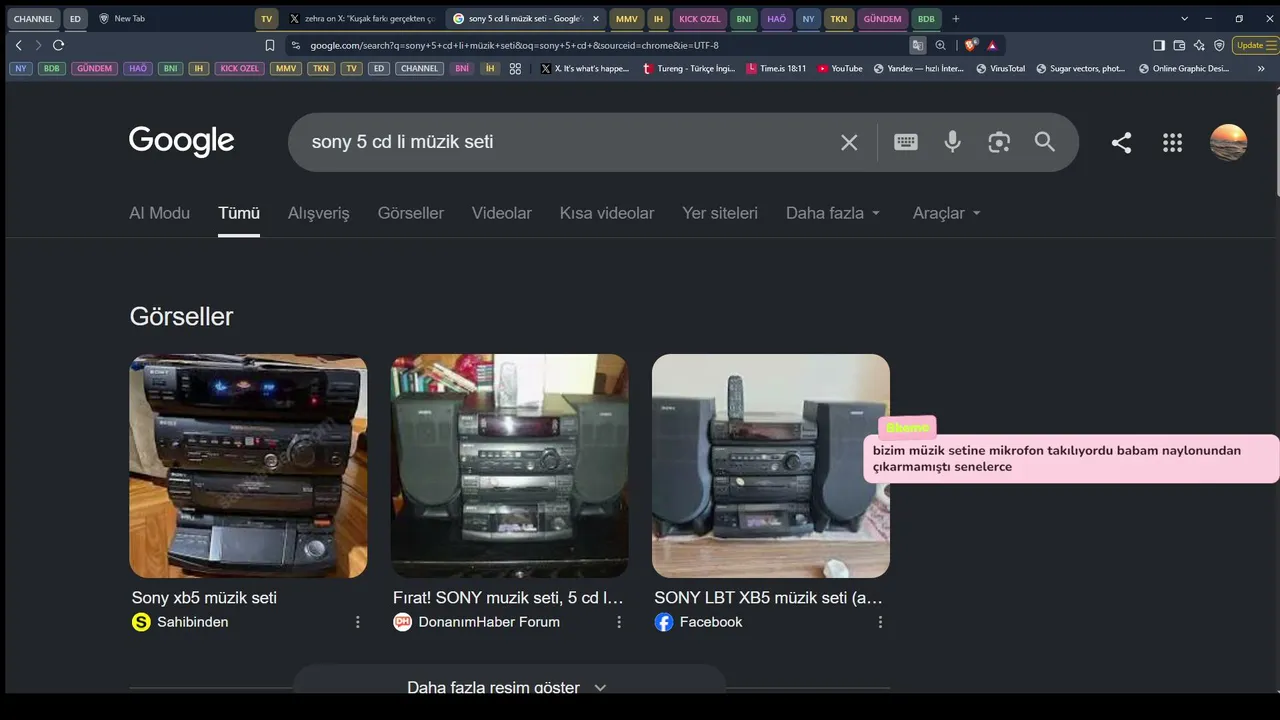
Task: Open site settings icon in the address bar
Action: pos(295,45)
